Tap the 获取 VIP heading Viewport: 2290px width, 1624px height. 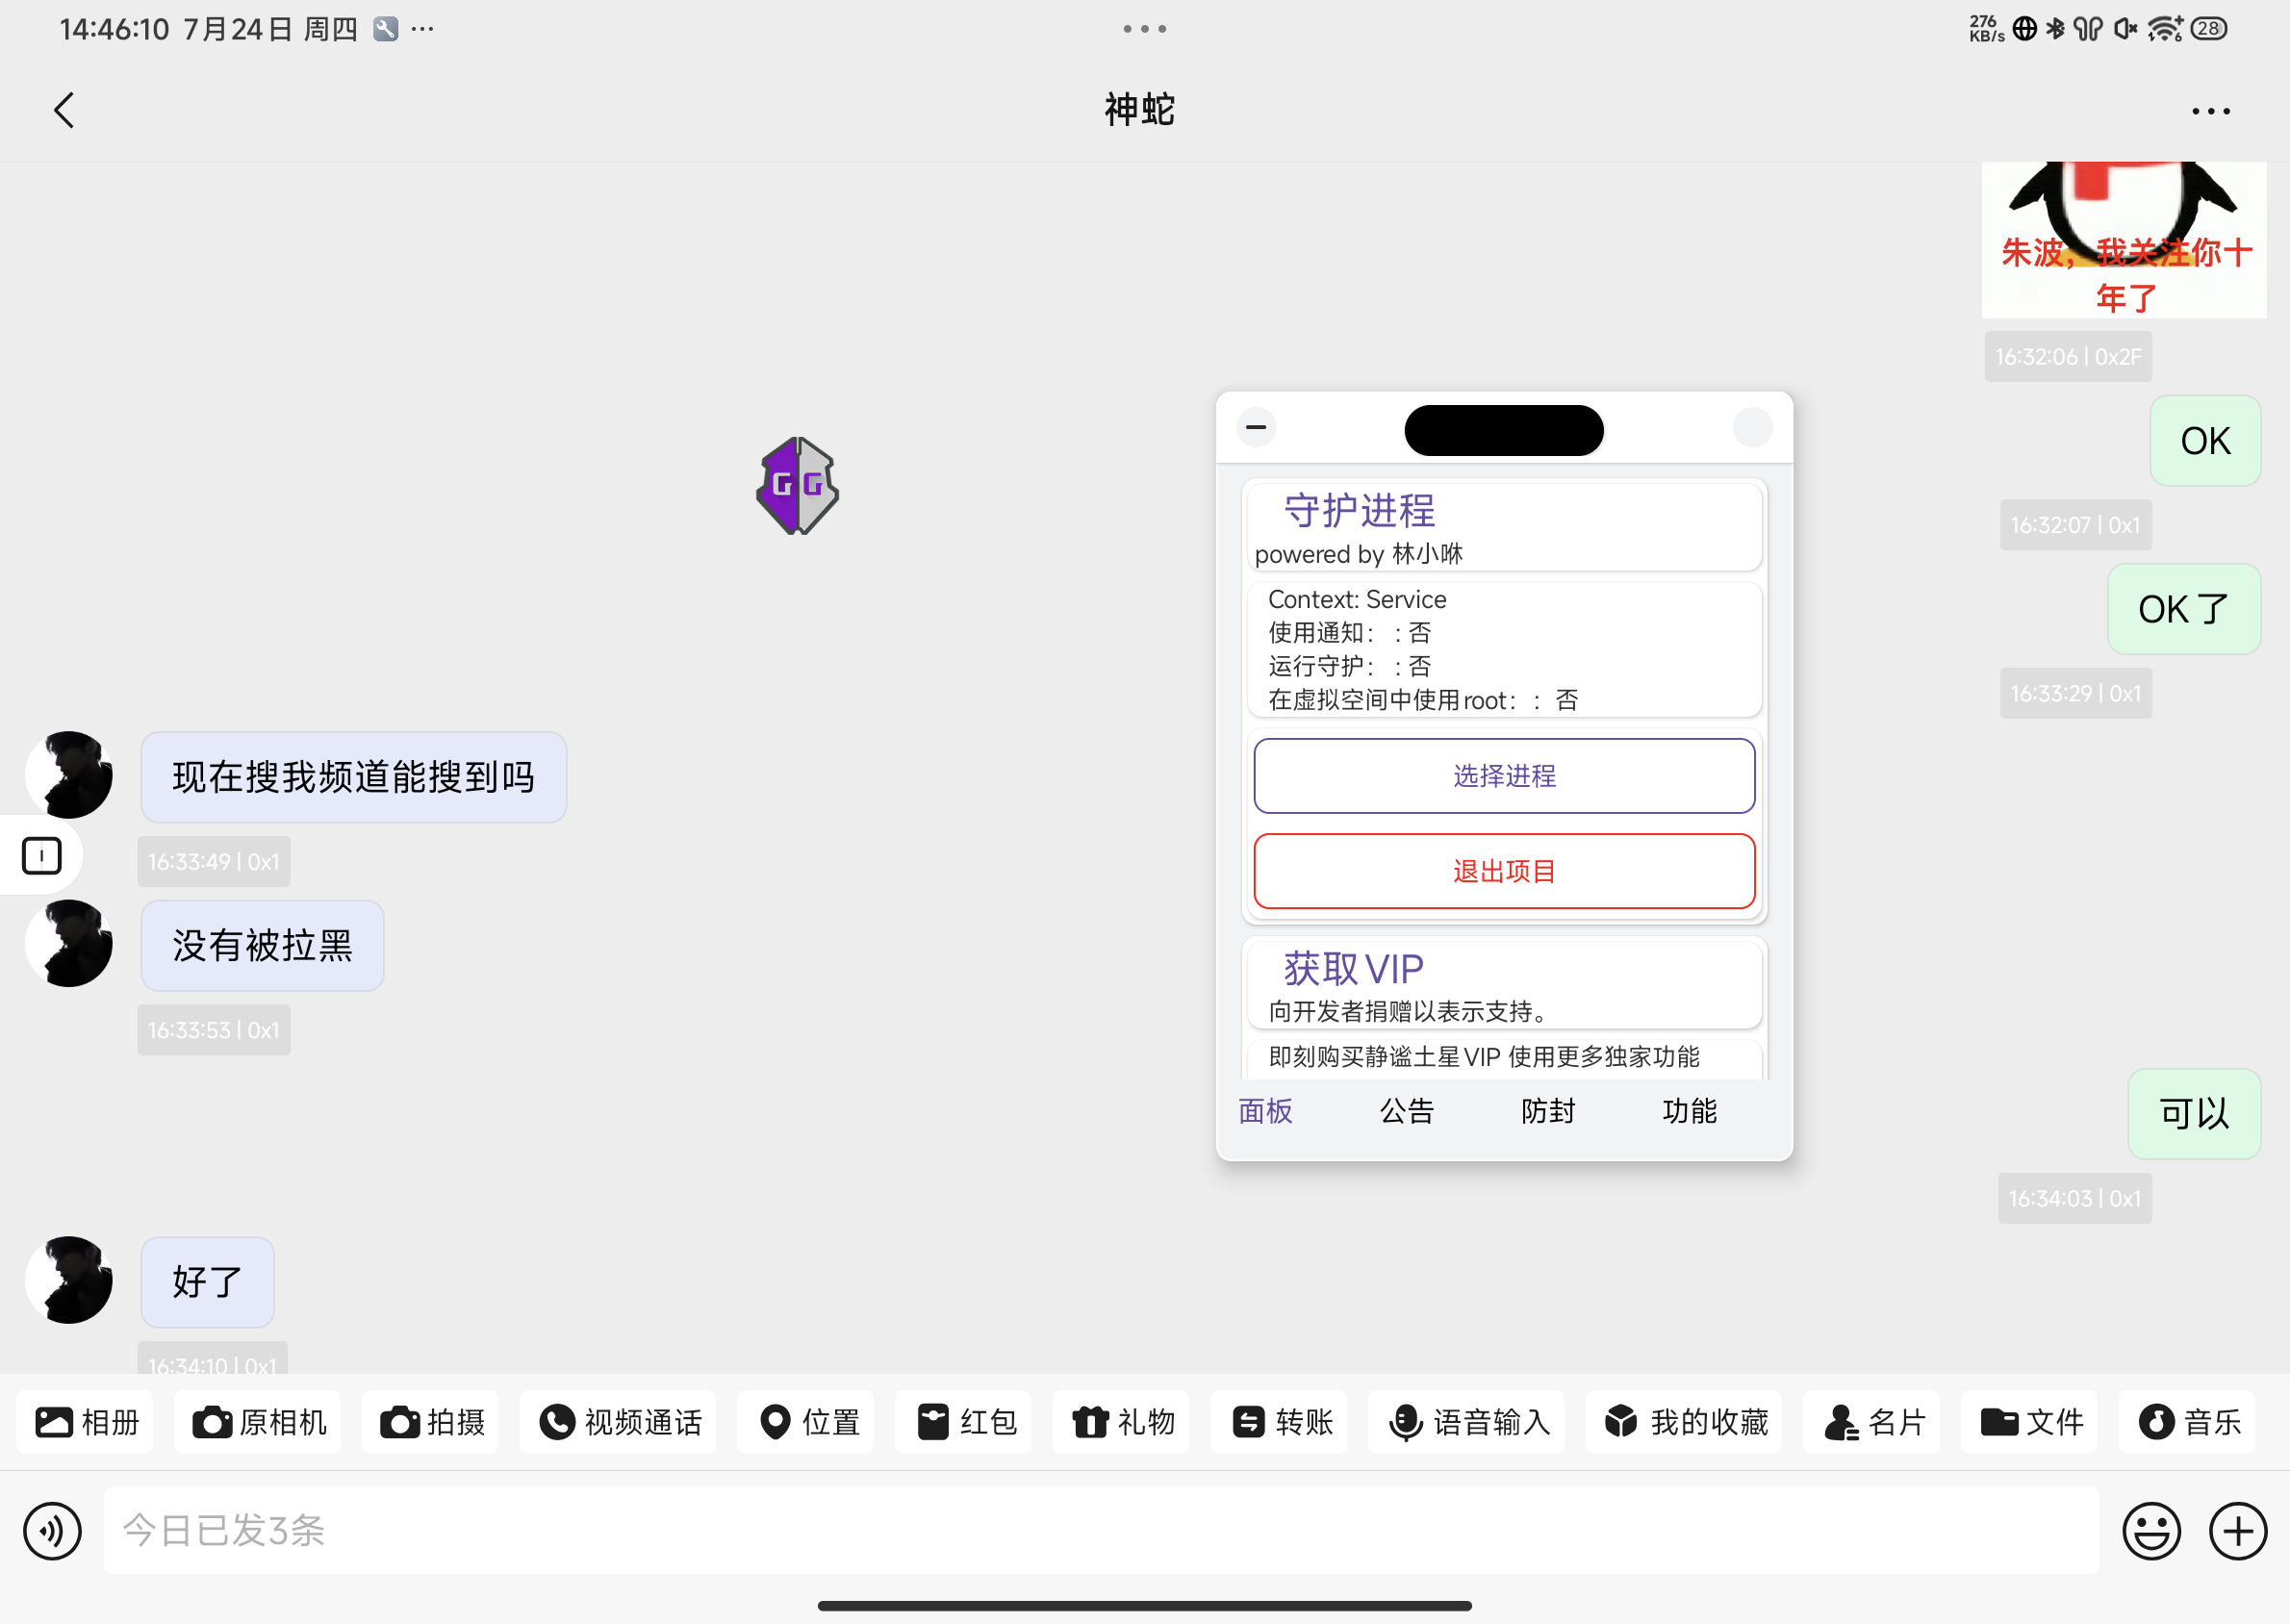pyautogui.click(x=1353, y=969)
